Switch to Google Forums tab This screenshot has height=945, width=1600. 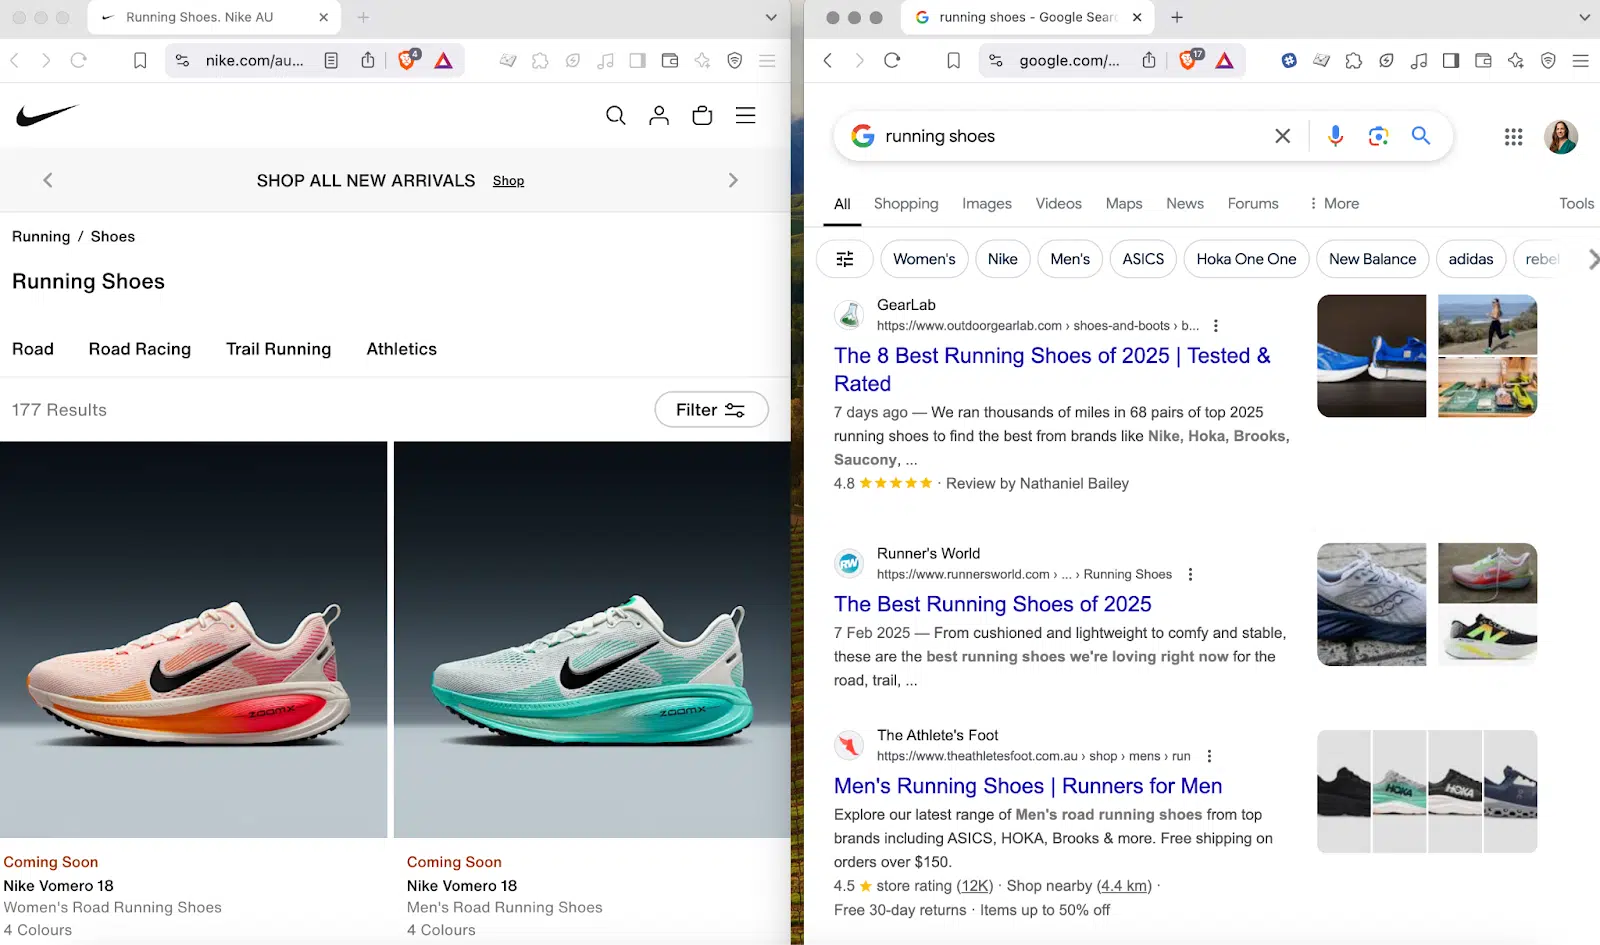(1253, 204)
